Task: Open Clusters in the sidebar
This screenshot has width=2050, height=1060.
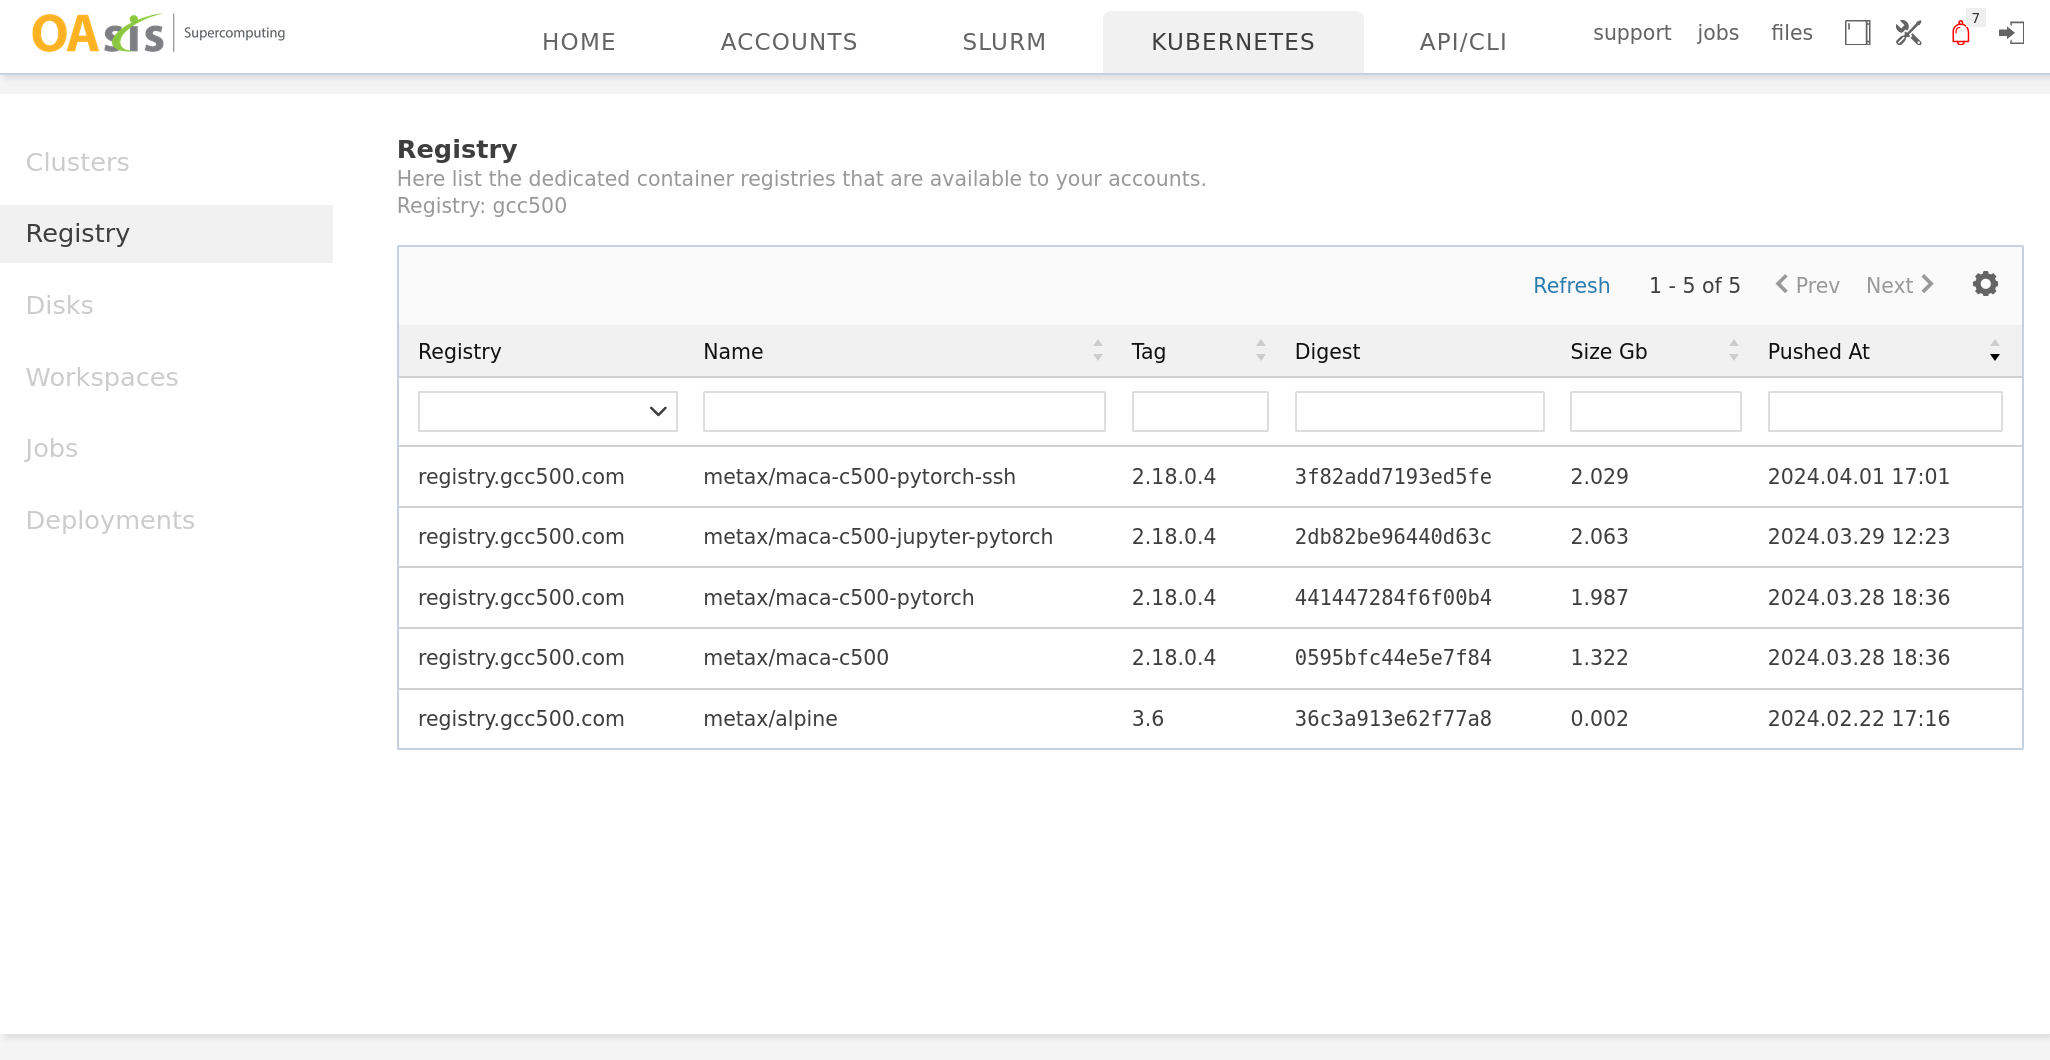Action: click(78, 162)
